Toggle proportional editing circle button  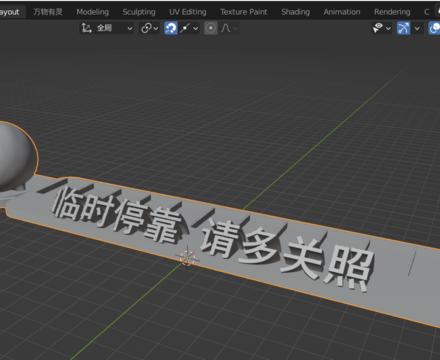click(x=211, y=28)
